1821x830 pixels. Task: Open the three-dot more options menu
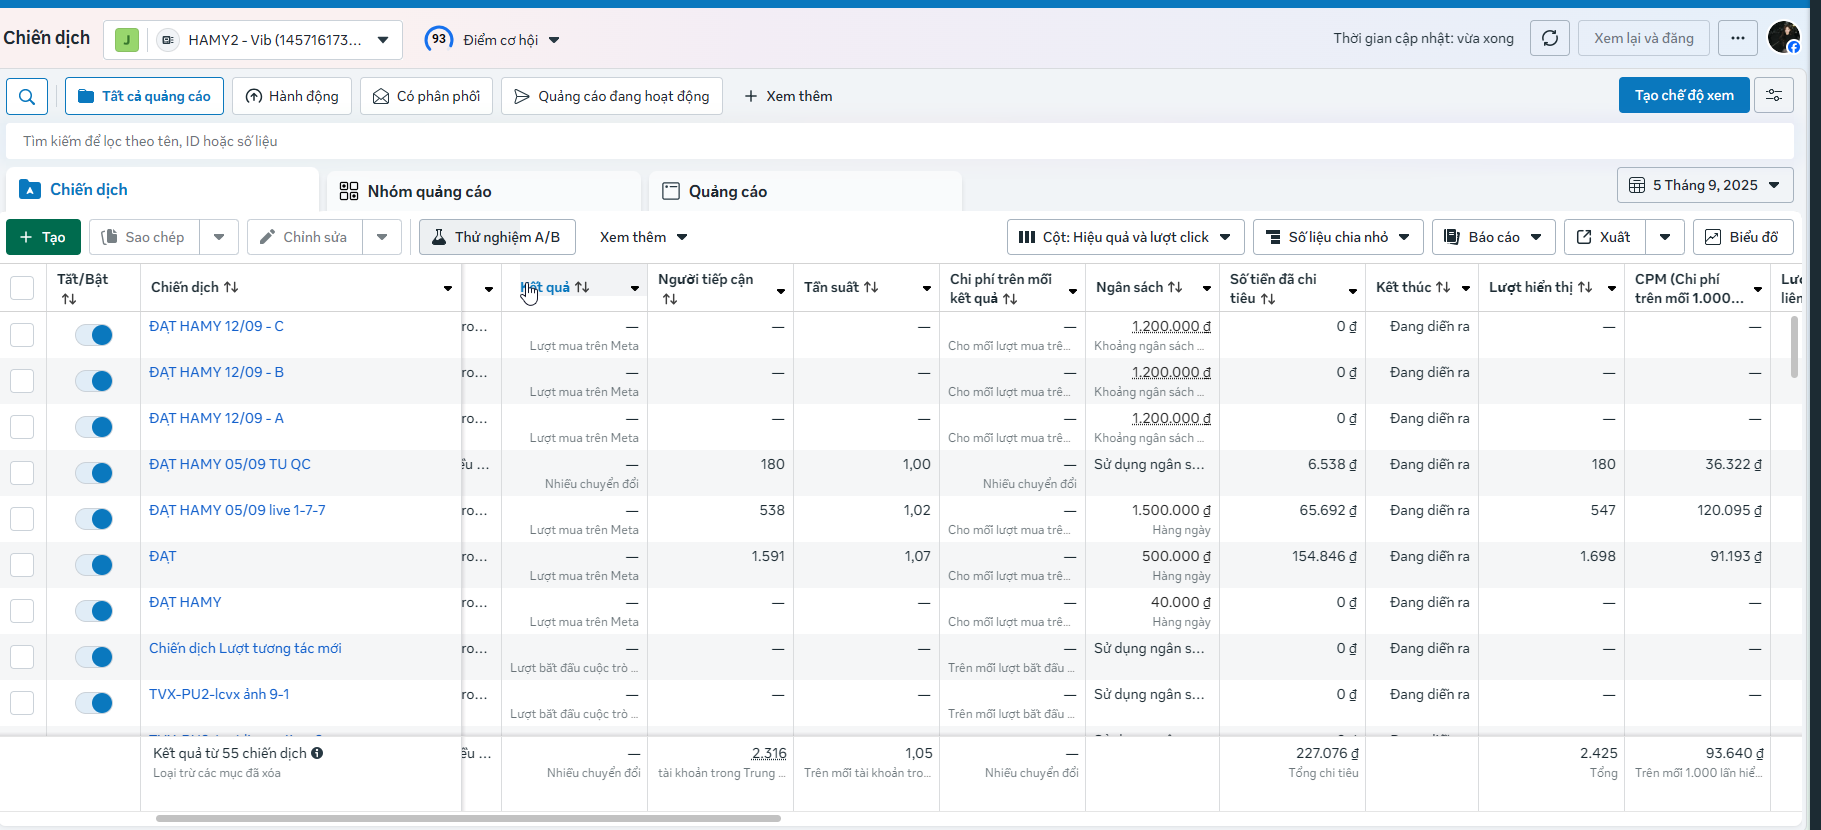tap(1738, 39)
